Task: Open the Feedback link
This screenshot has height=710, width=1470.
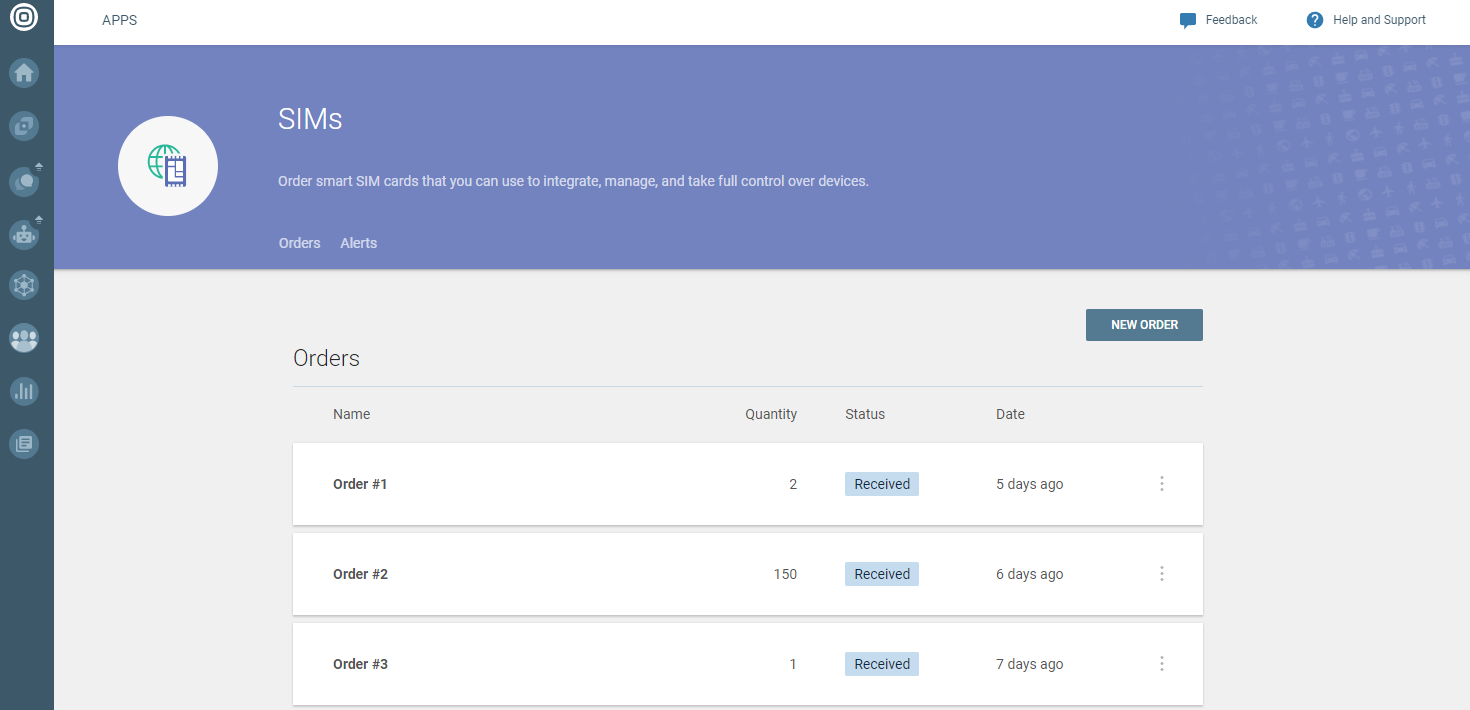Action: (x=1219, y=20)
